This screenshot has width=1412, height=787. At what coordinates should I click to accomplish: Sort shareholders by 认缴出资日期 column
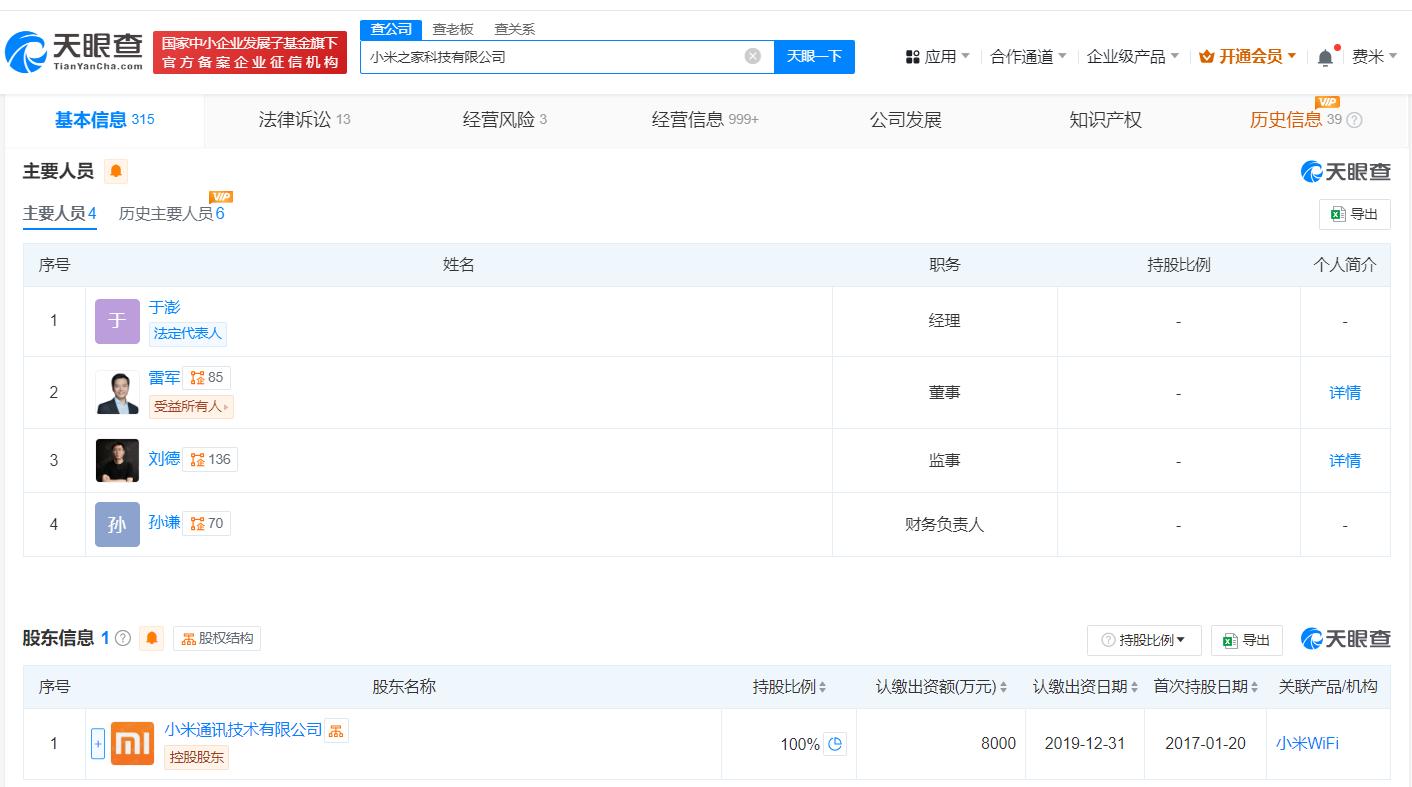click(1085, 687)
